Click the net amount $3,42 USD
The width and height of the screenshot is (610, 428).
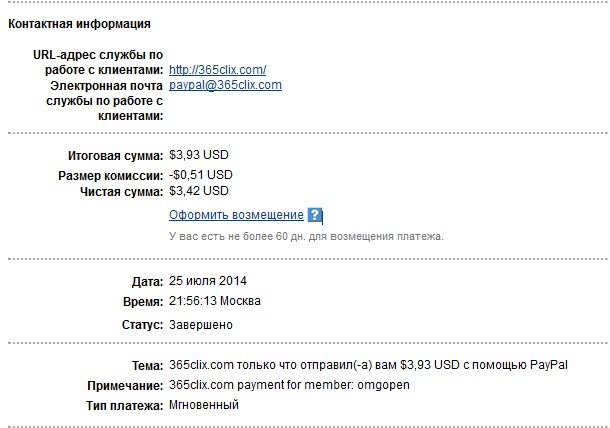point(199,190)
